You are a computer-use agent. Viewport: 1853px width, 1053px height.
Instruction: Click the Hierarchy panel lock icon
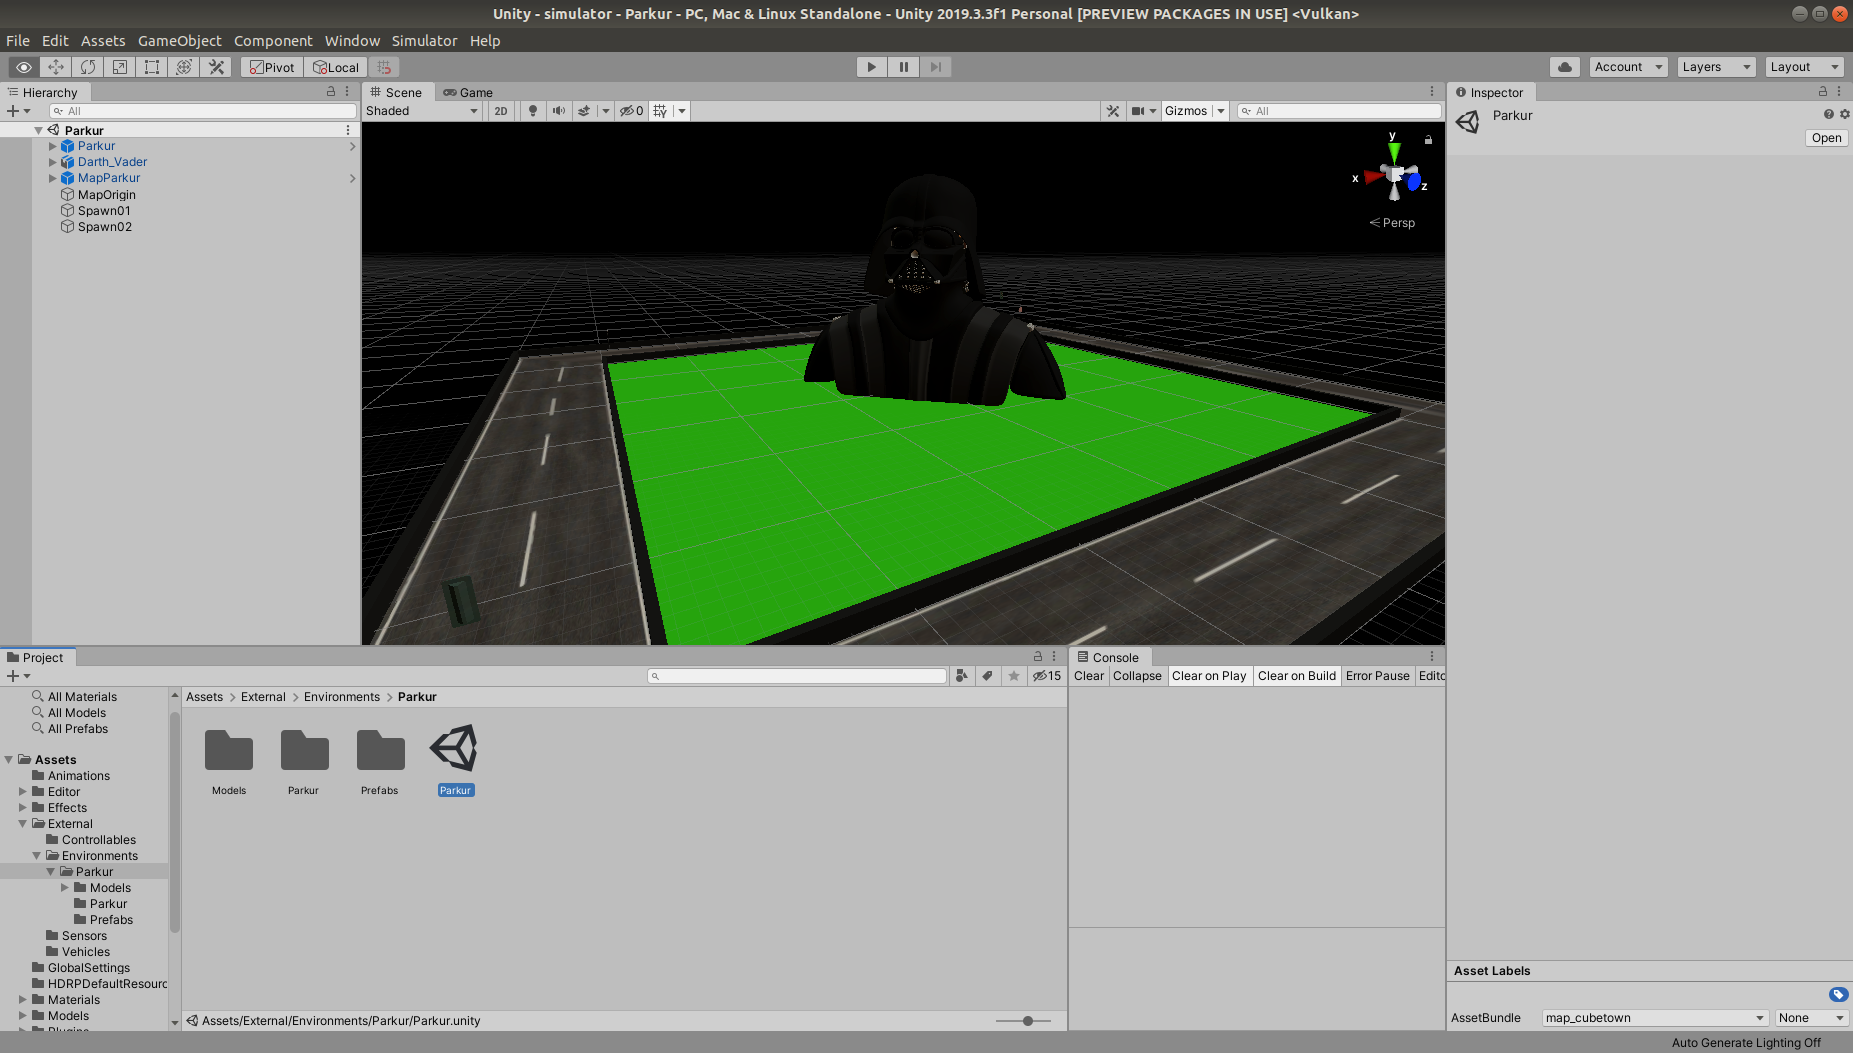331,91
